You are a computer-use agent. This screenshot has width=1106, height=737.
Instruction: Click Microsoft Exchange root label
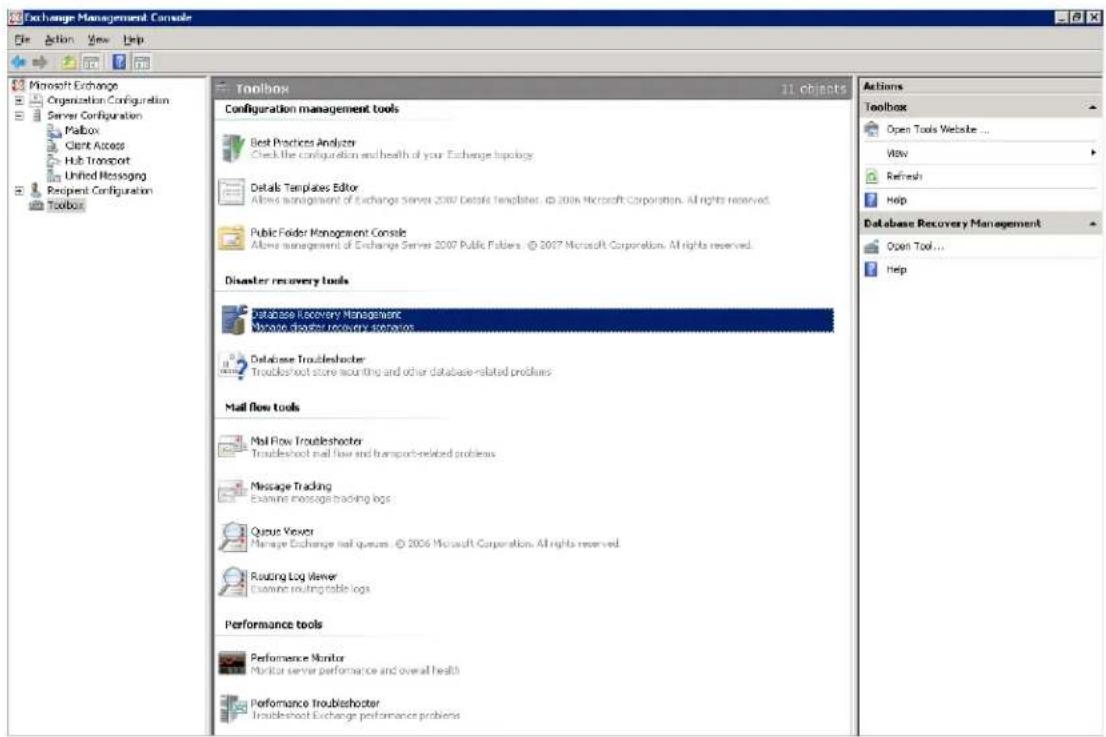[x=73, y=85]
